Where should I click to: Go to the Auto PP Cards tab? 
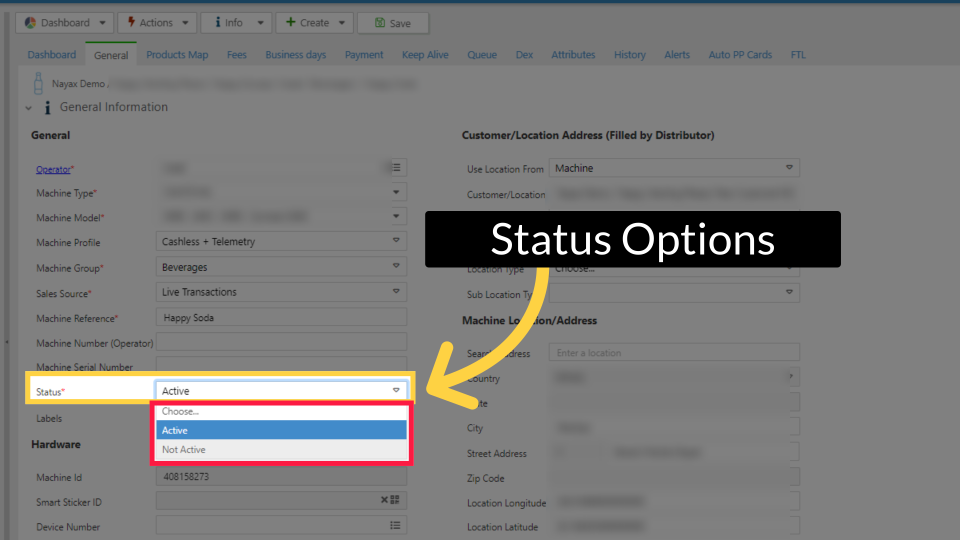pyautogui.click(x=740, y=55)
